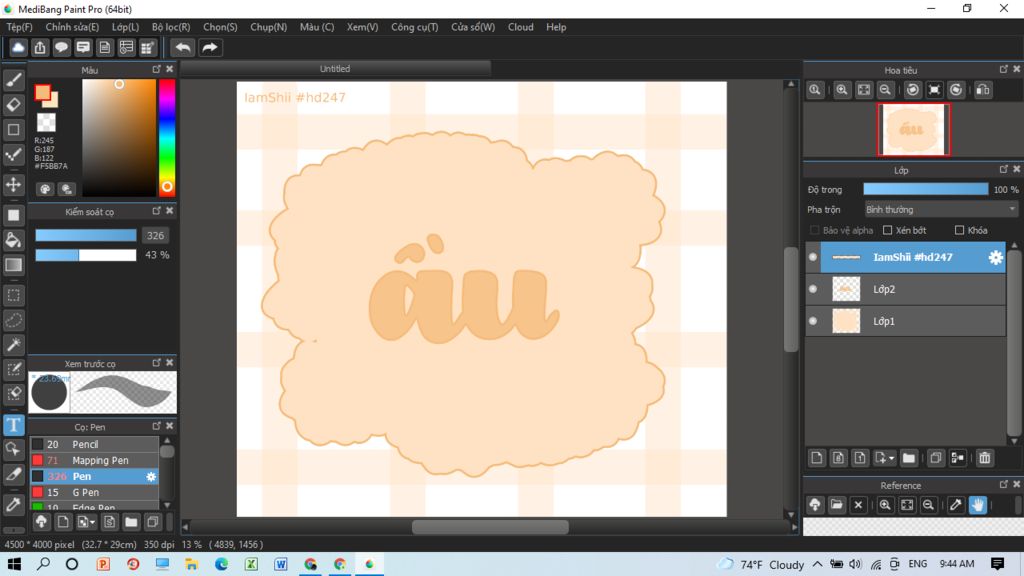Select the Lớp2 layer row
This screenshot has width=1024, height=576.
[x=906, y=289]
